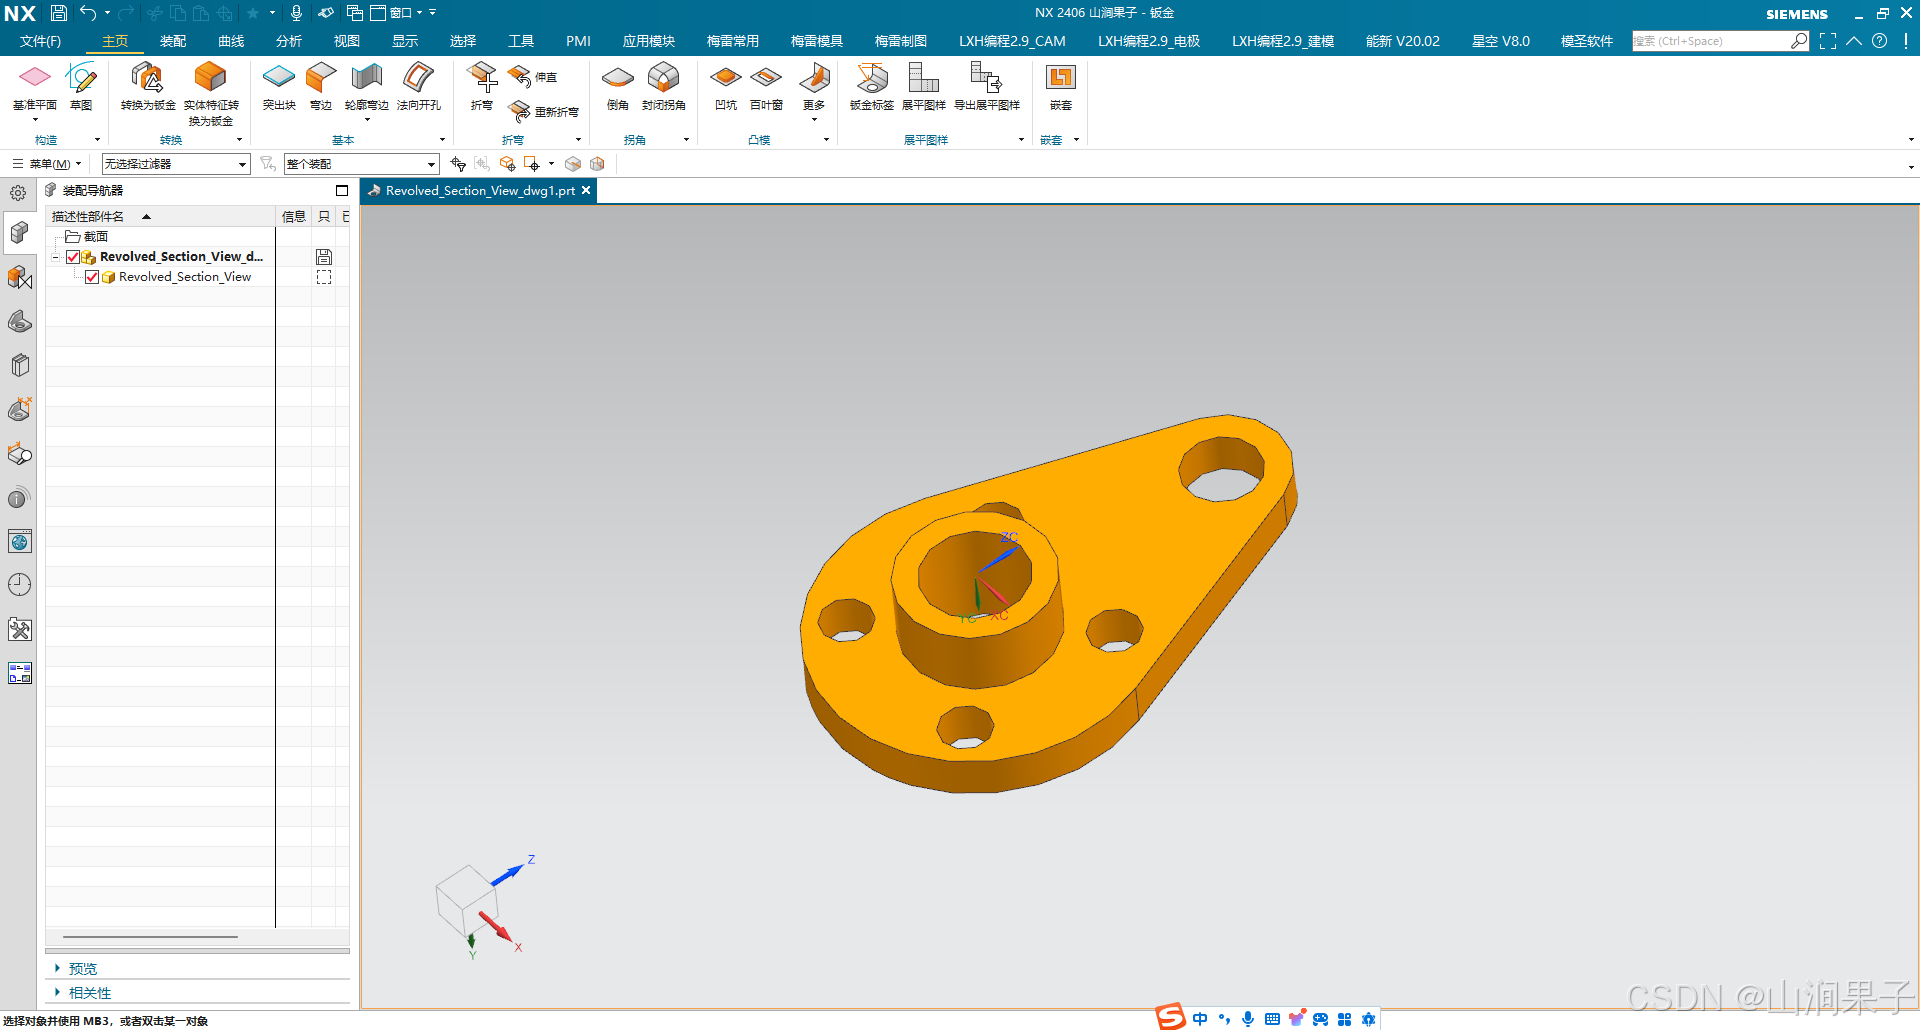The width and height of the screenshot is (1920, 1030).
Task: Click the 嵌套 nesting tool
Action: 1061,86
